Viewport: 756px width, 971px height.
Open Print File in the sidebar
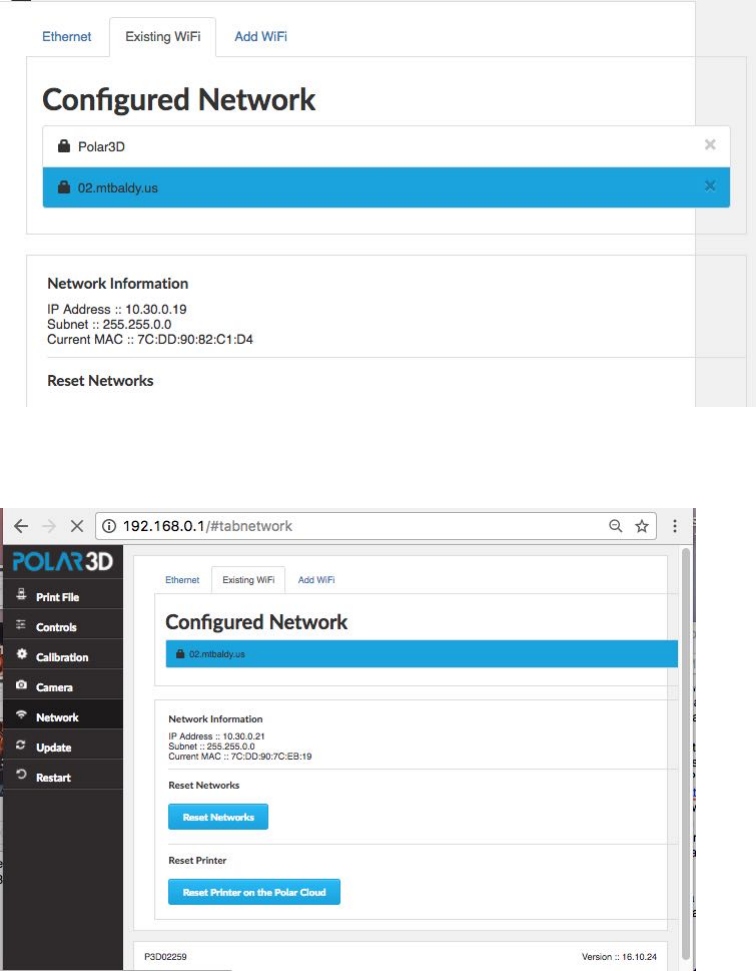pos(63,596)
